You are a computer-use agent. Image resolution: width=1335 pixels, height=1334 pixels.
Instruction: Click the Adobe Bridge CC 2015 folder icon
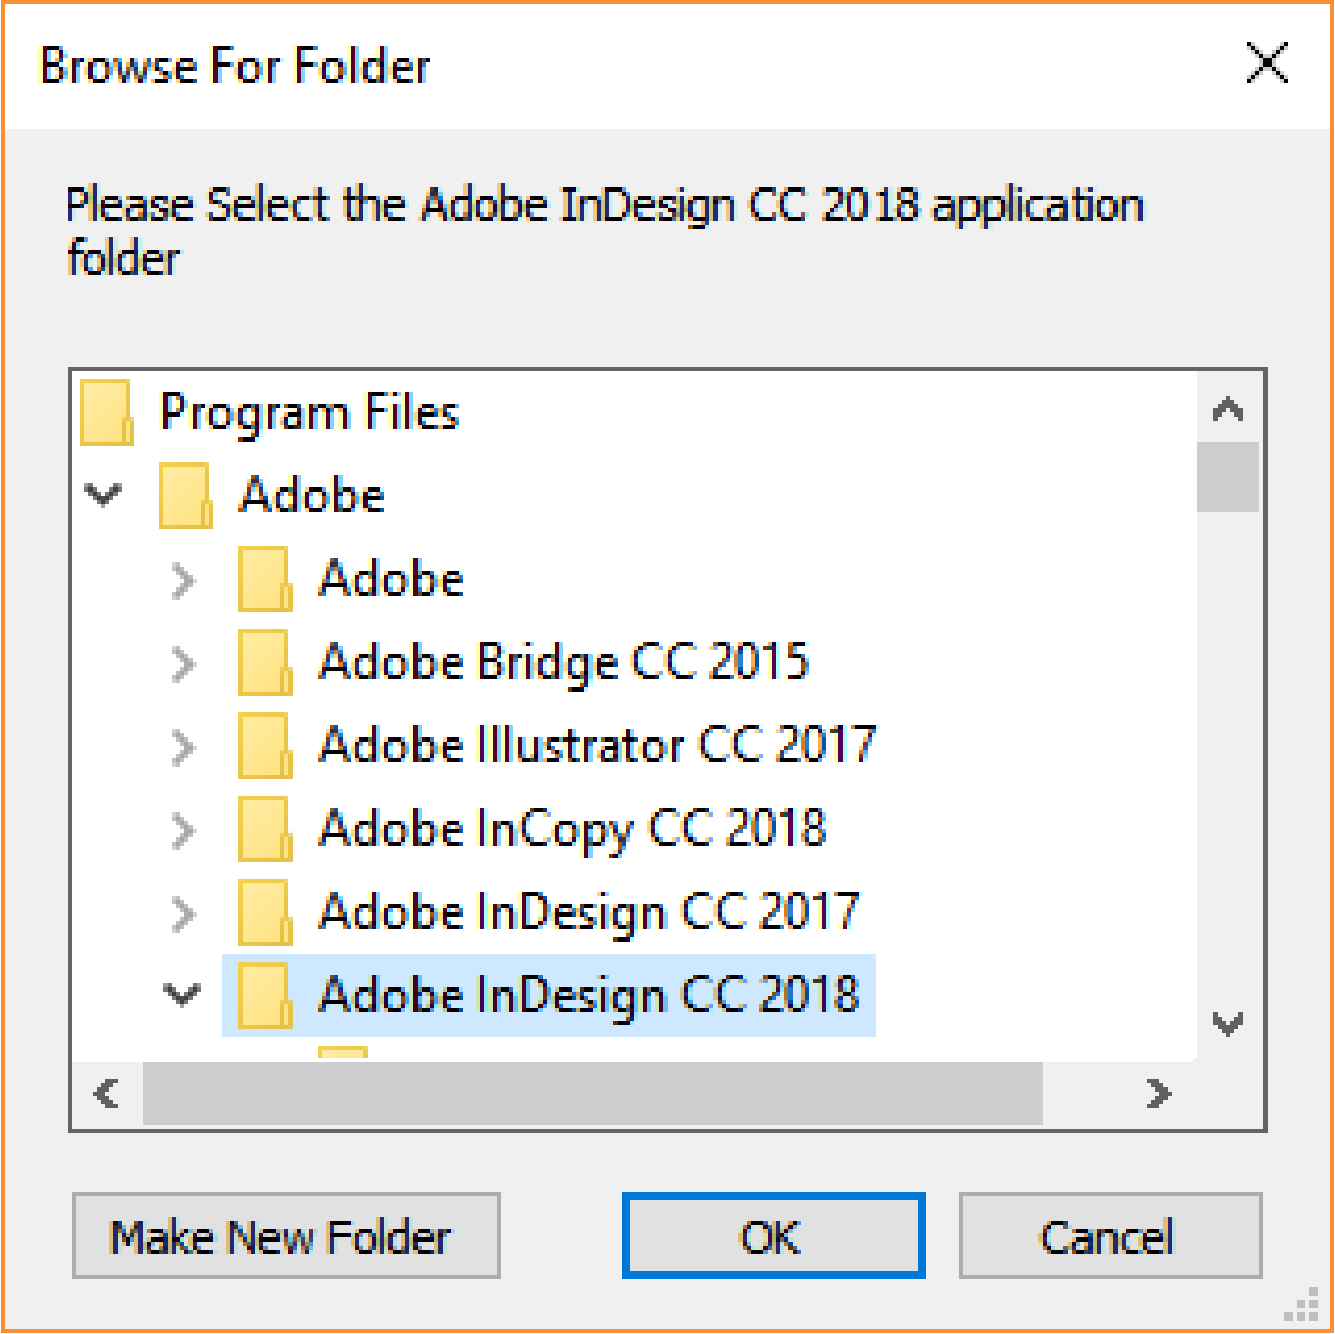point(264,662)
